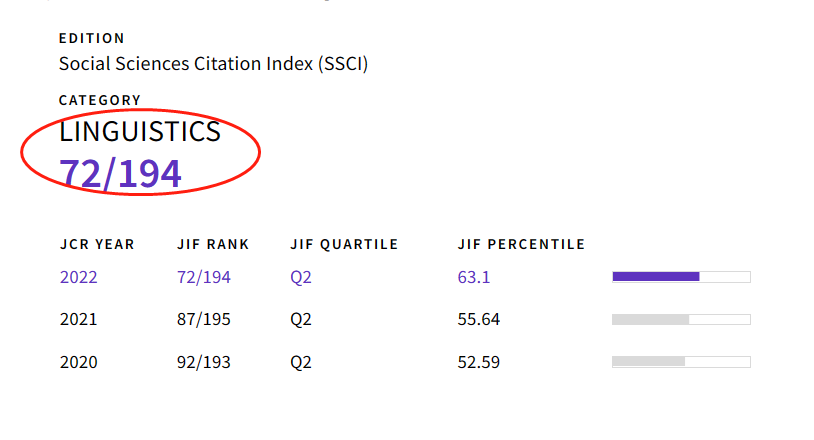The image size is (814, 440).
Task: Click the 2020 percentile progress bar
Action: [x=681, y=361]
